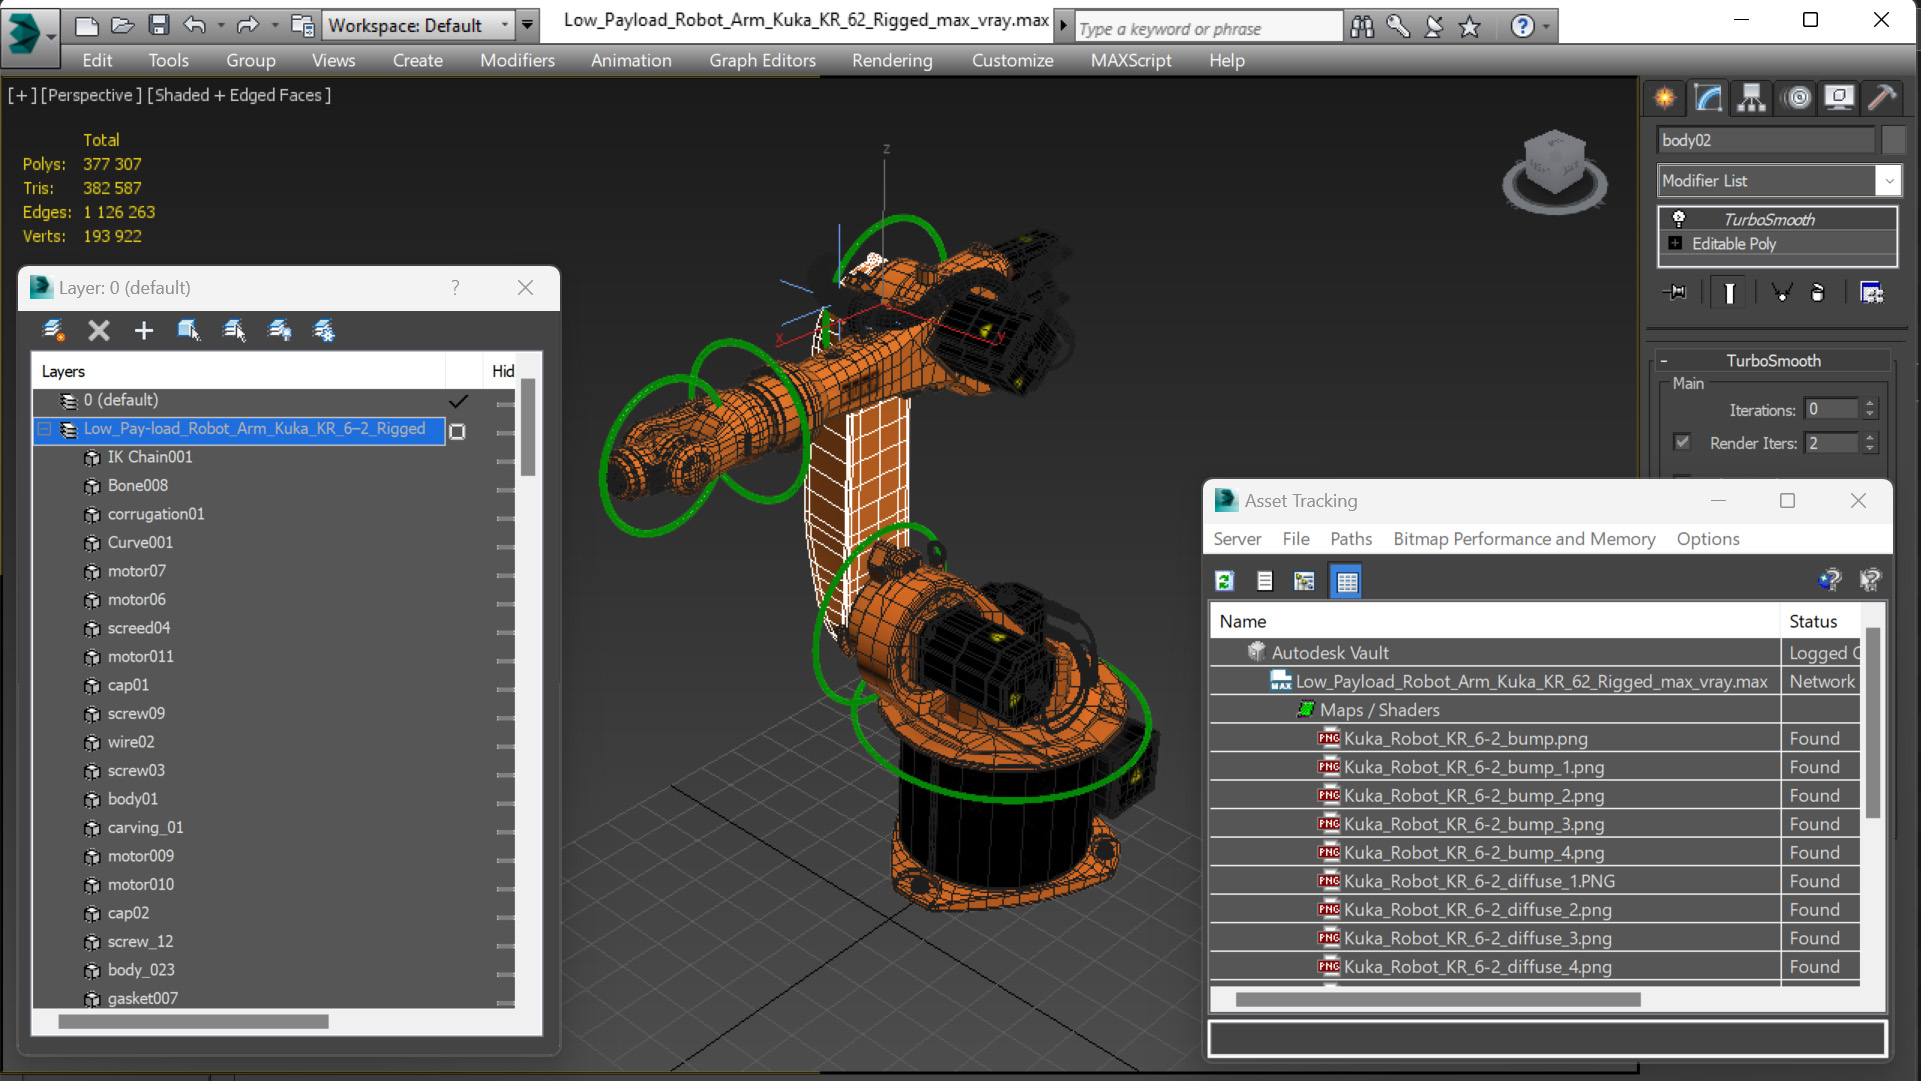Toggle hide dash for the body01 row
1921x1081 pixels.
click(505, 803)
